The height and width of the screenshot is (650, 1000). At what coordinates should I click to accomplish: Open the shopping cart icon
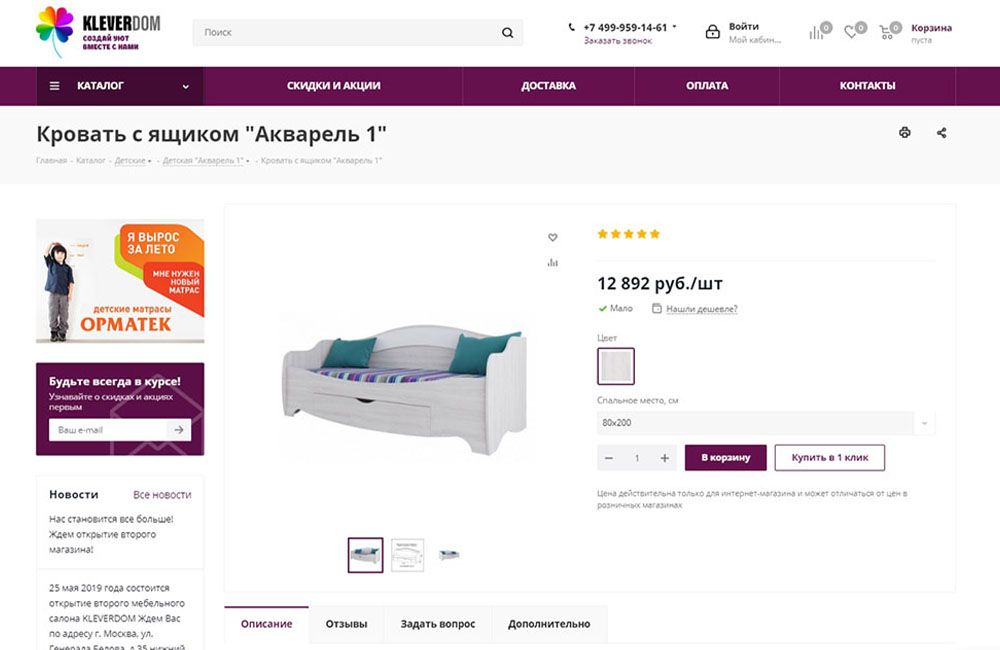(x=887, y=32)
